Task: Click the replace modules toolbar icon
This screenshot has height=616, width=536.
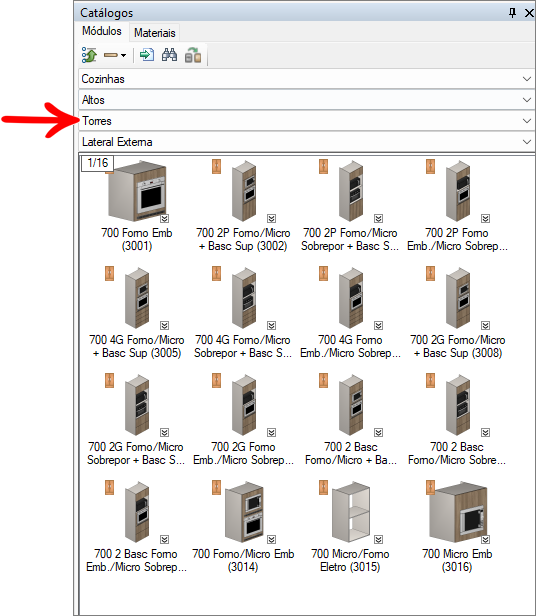Action: 193,55
